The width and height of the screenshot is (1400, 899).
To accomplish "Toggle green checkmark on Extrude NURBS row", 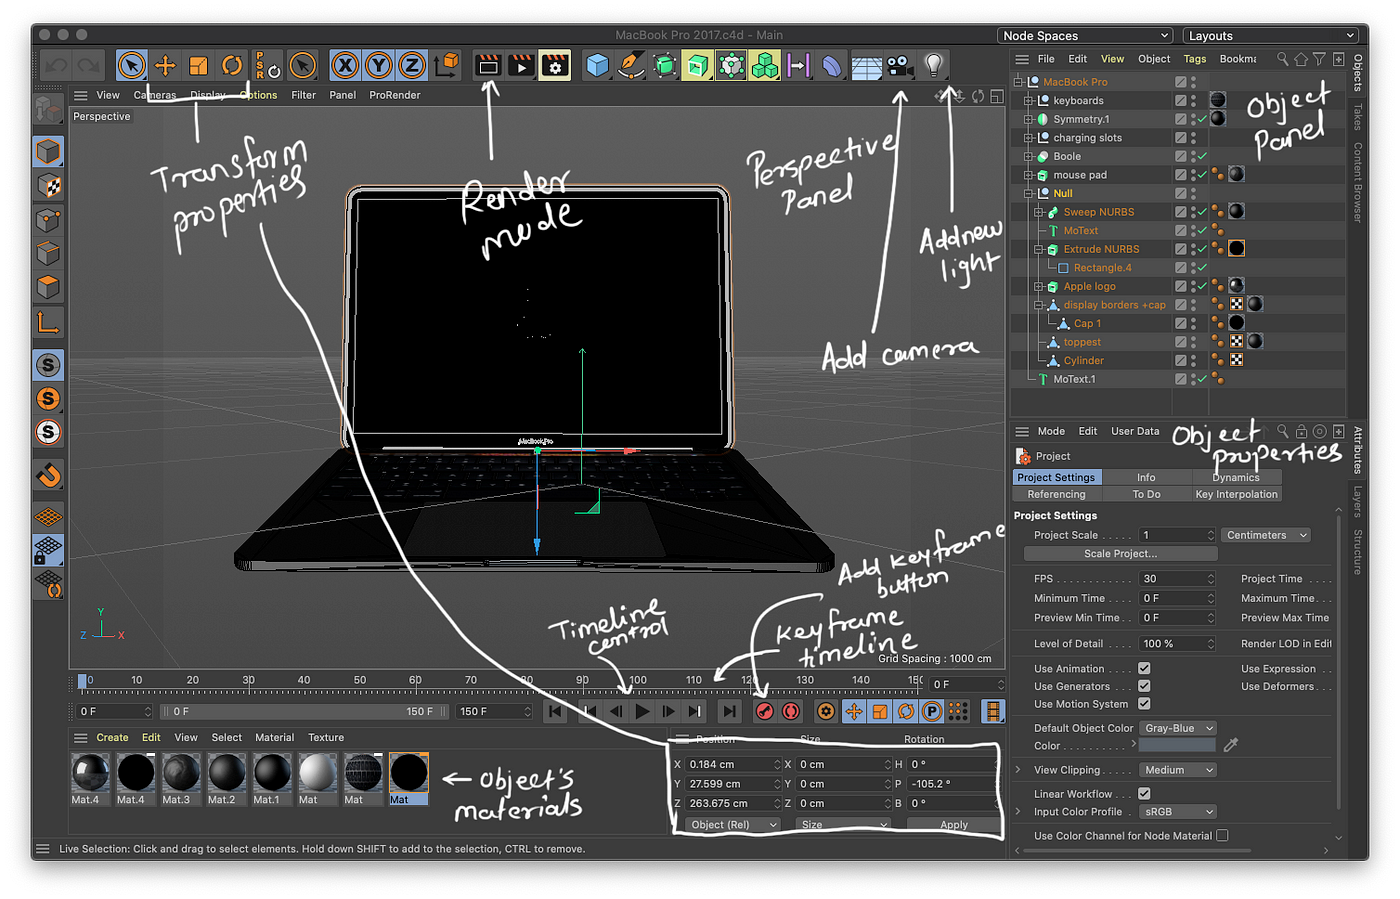I will [1202, 249].
